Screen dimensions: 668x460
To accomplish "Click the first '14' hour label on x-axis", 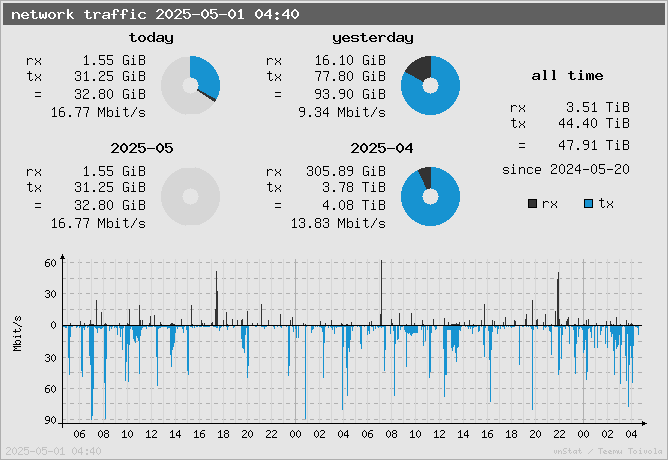I will pos(175,434).
